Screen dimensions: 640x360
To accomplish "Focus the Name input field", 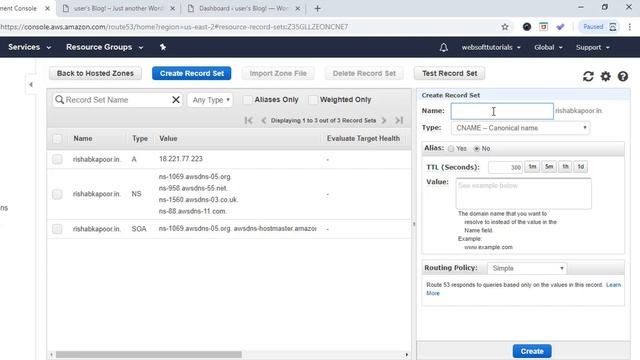I will coord(502,111).
